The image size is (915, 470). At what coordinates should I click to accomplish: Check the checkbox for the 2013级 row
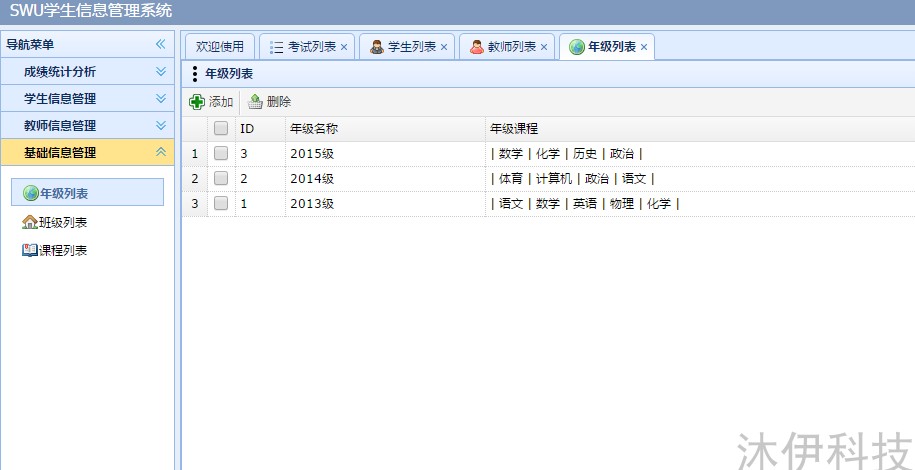(221, 203)
